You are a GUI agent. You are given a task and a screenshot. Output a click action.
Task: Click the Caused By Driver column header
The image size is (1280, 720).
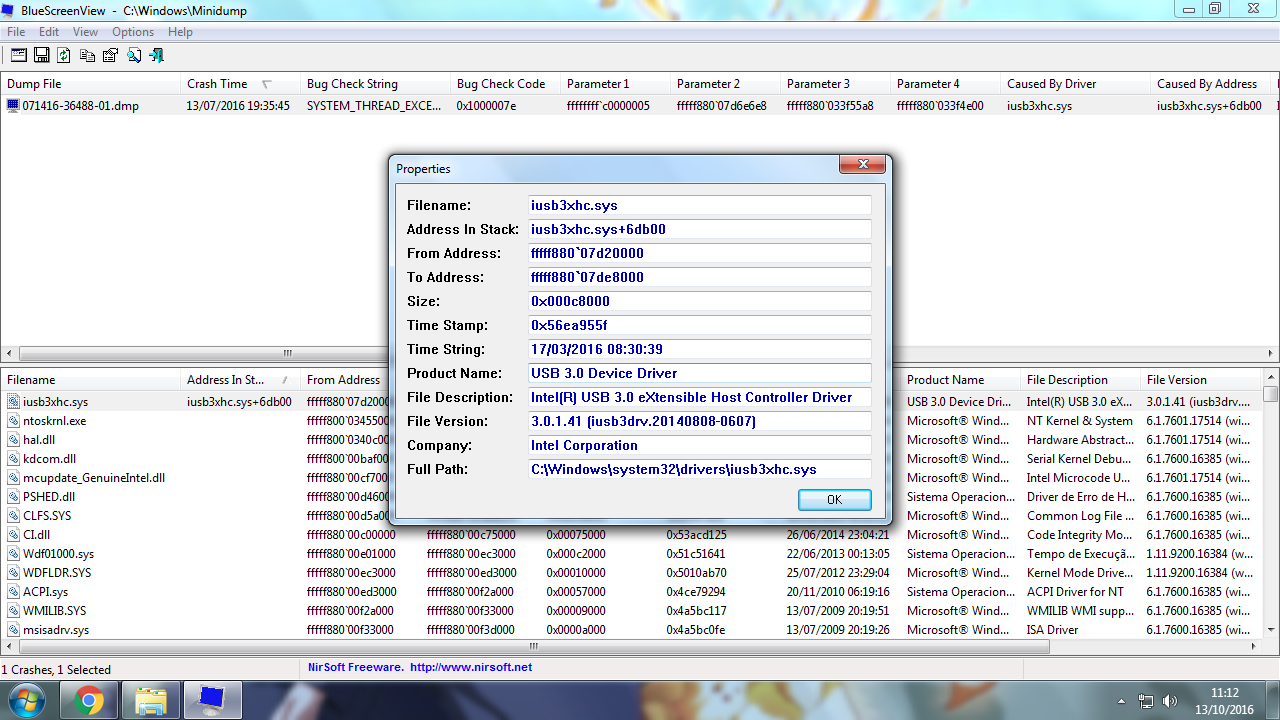[x=1075, y=84]
